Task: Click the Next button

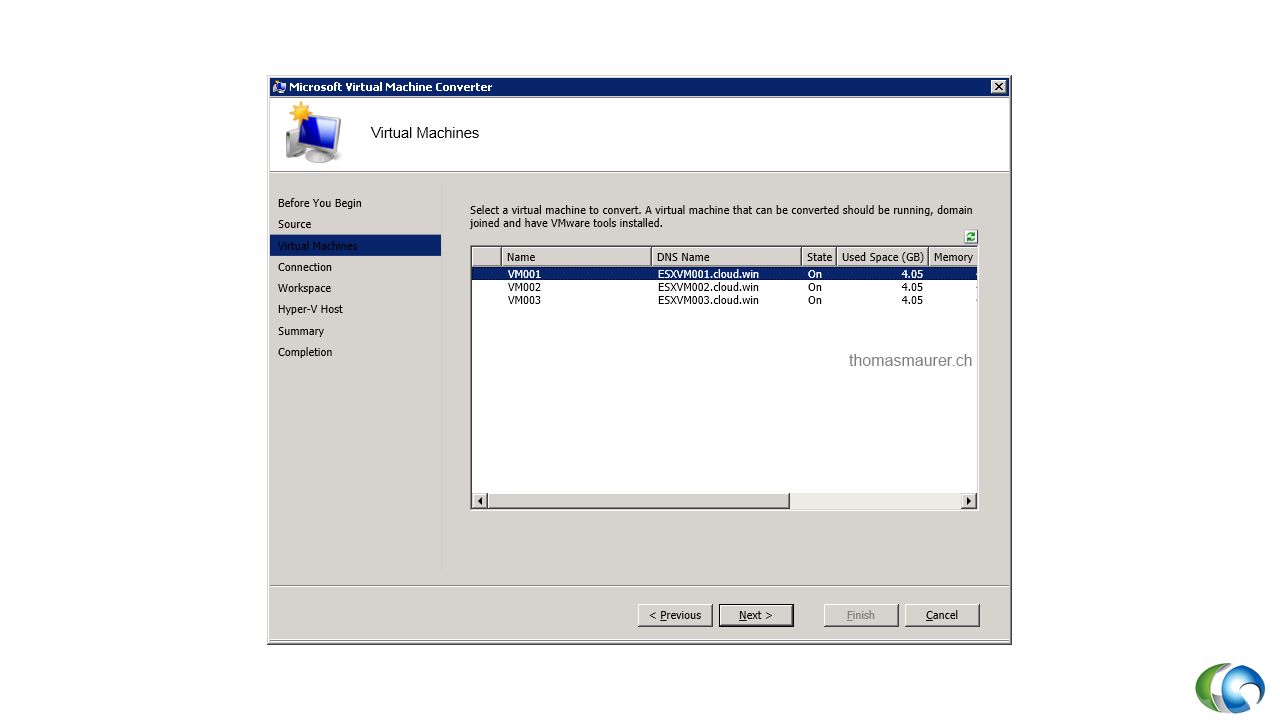Action: tap(756, 615)
